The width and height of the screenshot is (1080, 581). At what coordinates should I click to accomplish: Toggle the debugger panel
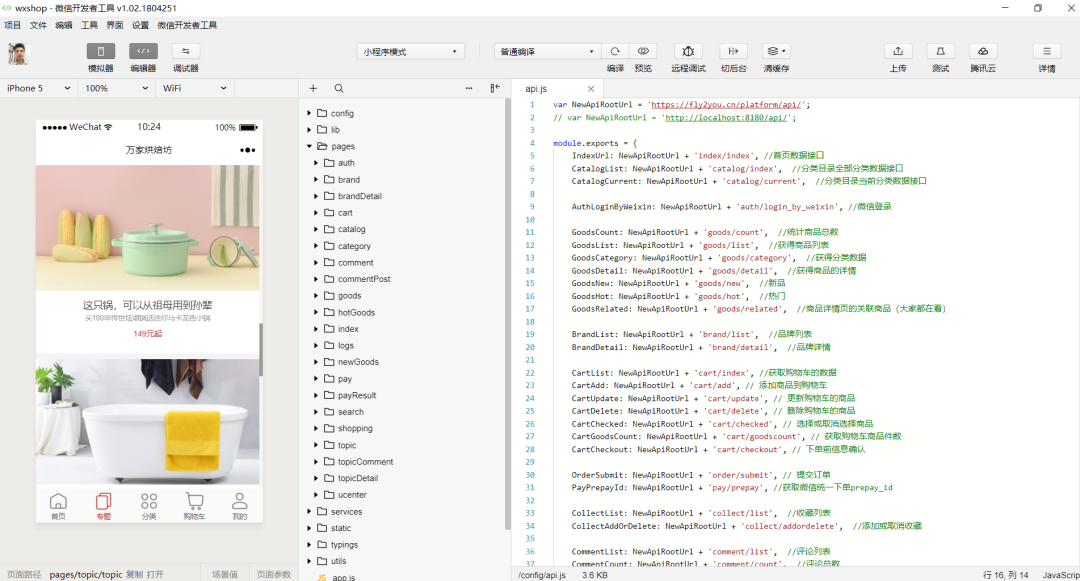click(x=185, y=51)
